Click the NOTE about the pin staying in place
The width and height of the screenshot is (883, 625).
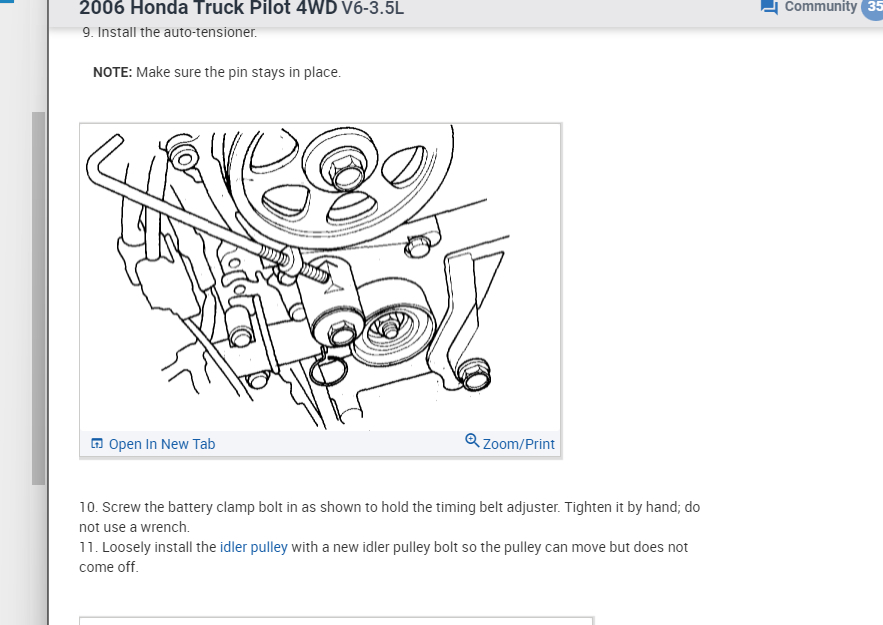pyautogui.click(x=217, y=72)
